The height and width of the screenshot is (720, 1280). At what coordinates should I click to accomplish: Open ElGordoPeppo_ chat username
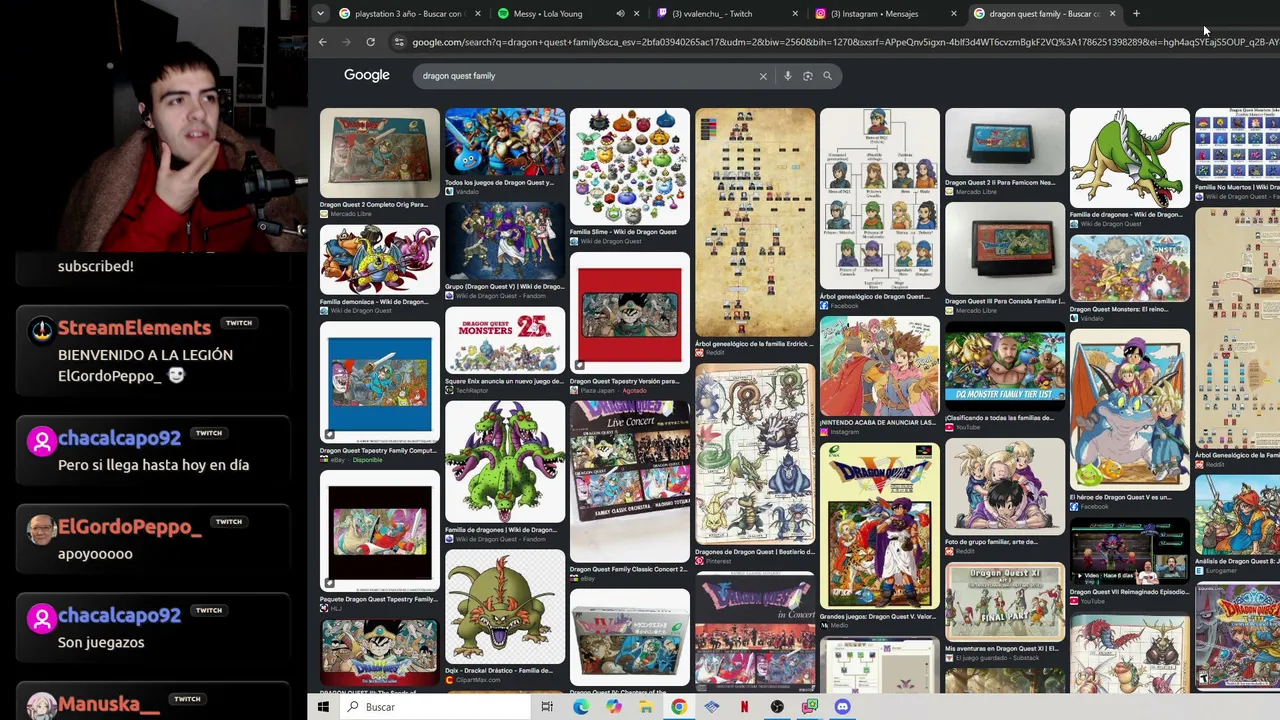tap(130, 527)
